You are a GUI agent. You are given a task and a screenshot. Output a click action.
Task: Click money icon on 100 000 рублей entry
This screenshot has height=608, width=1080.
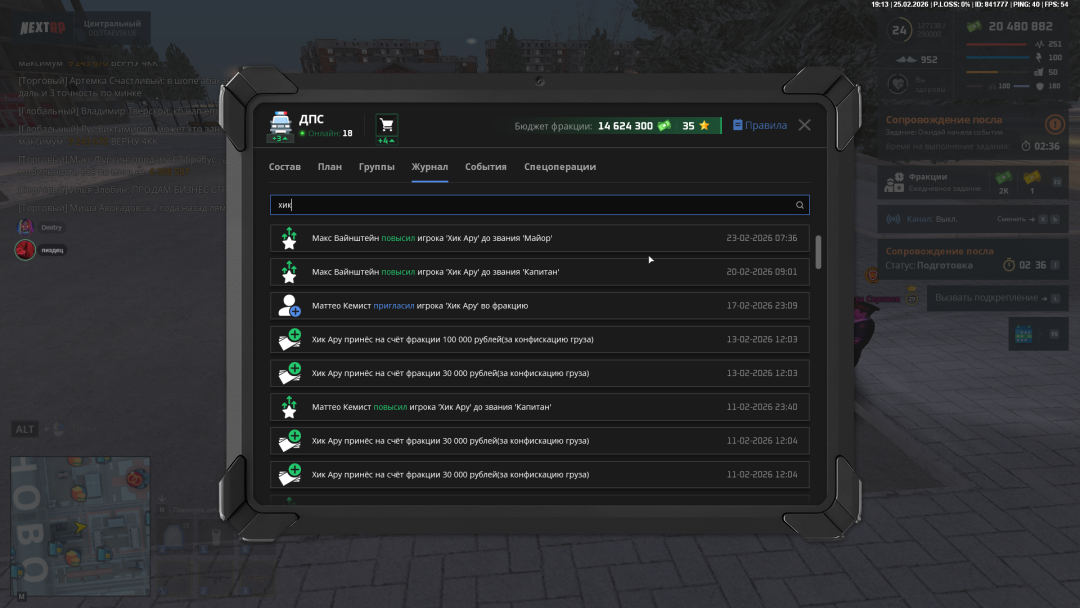click(x=289, y=340)
